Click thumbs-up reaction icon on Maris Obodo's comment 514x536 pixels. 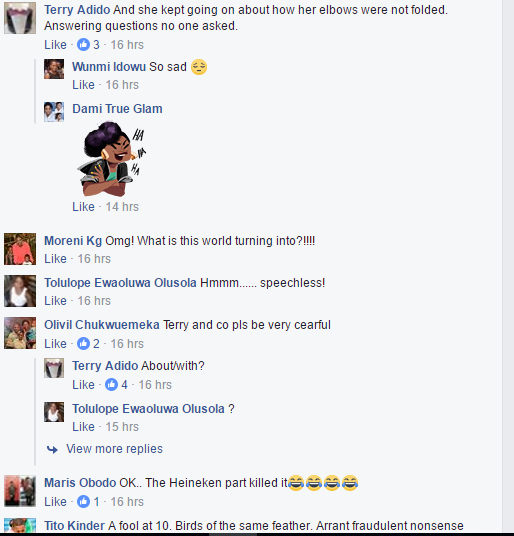tap(83, 501)
